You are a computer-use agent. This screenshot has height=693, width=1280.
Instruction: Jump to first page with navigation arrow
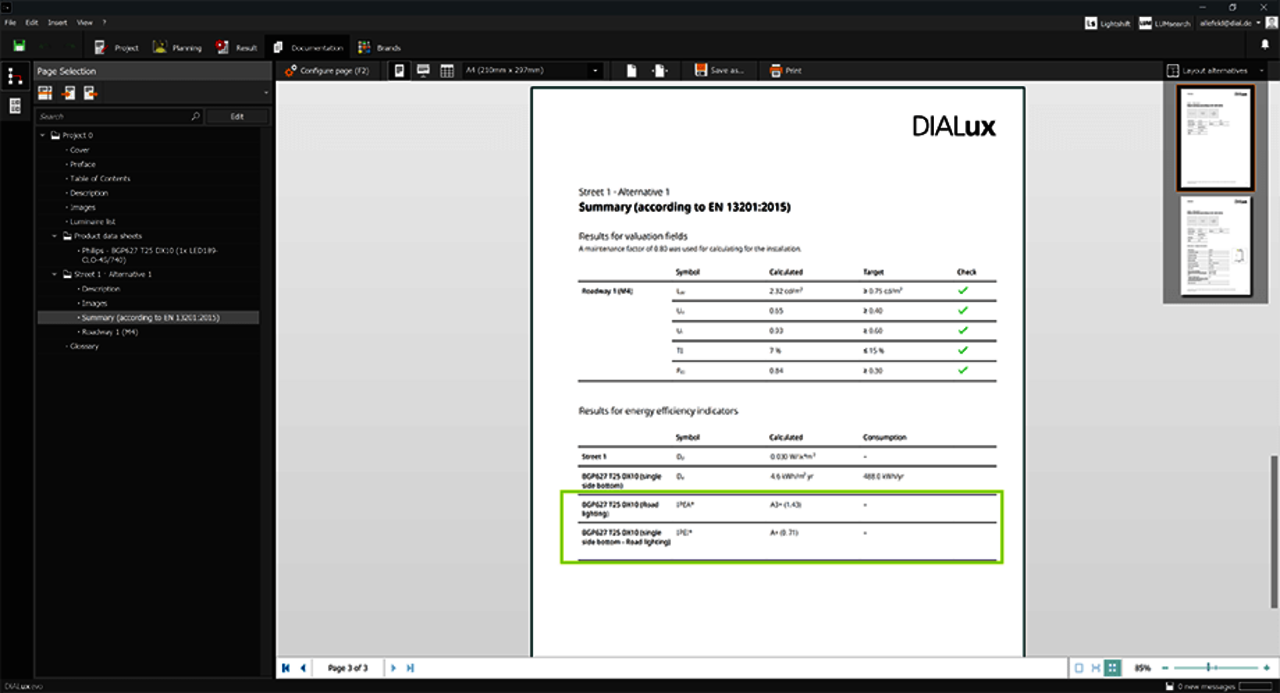[286, 668]
